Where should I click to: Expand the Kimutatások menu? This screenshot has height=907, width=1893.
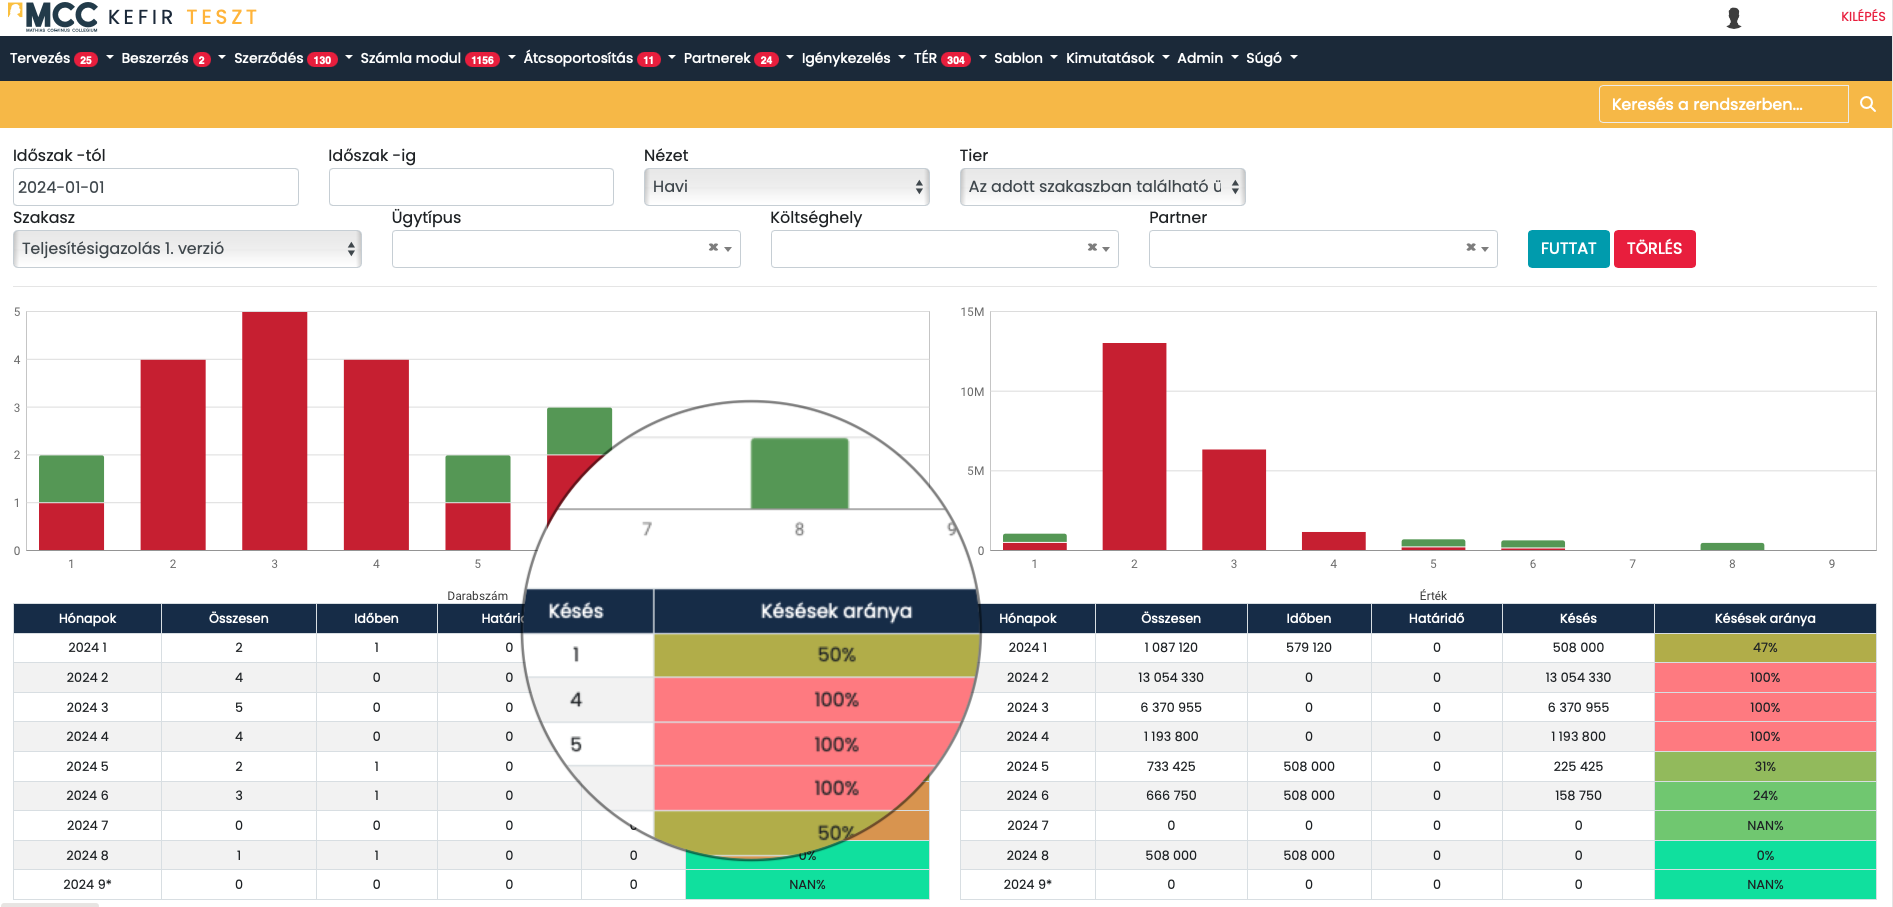1117,58
